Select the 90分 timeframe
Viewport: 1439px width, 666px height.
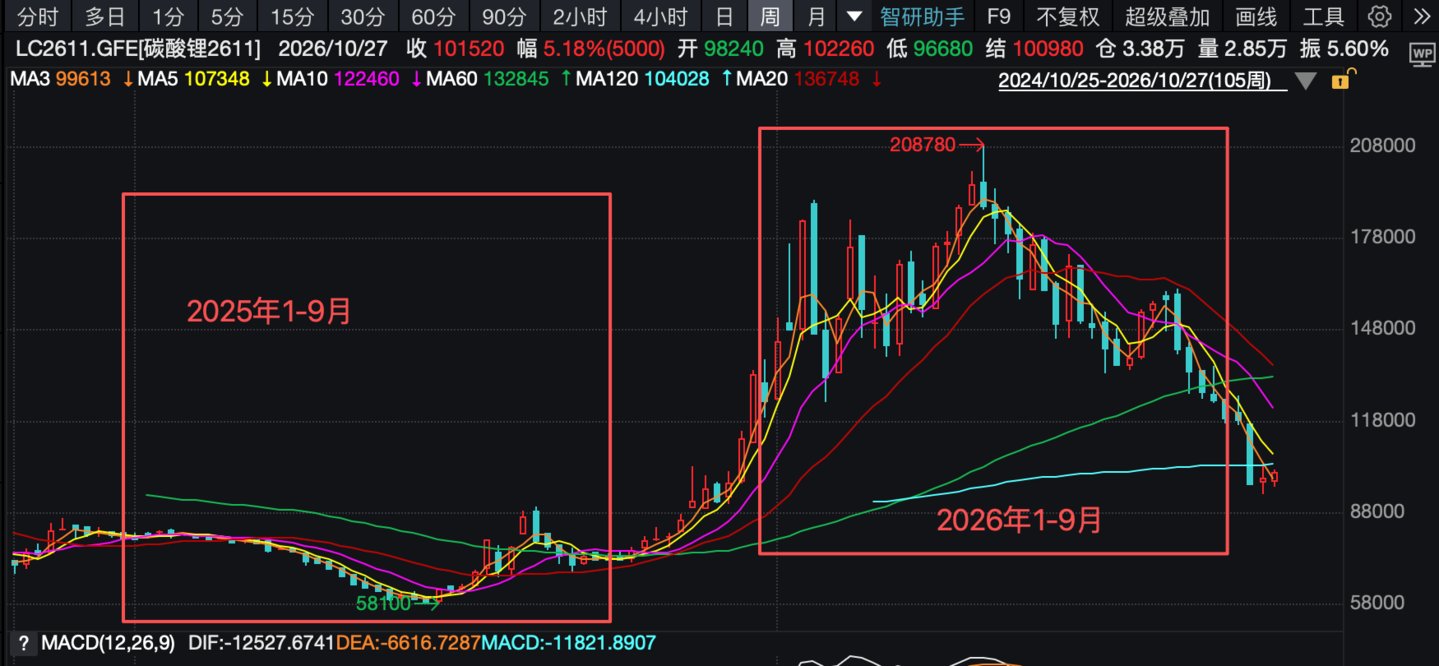click(504, 17)
